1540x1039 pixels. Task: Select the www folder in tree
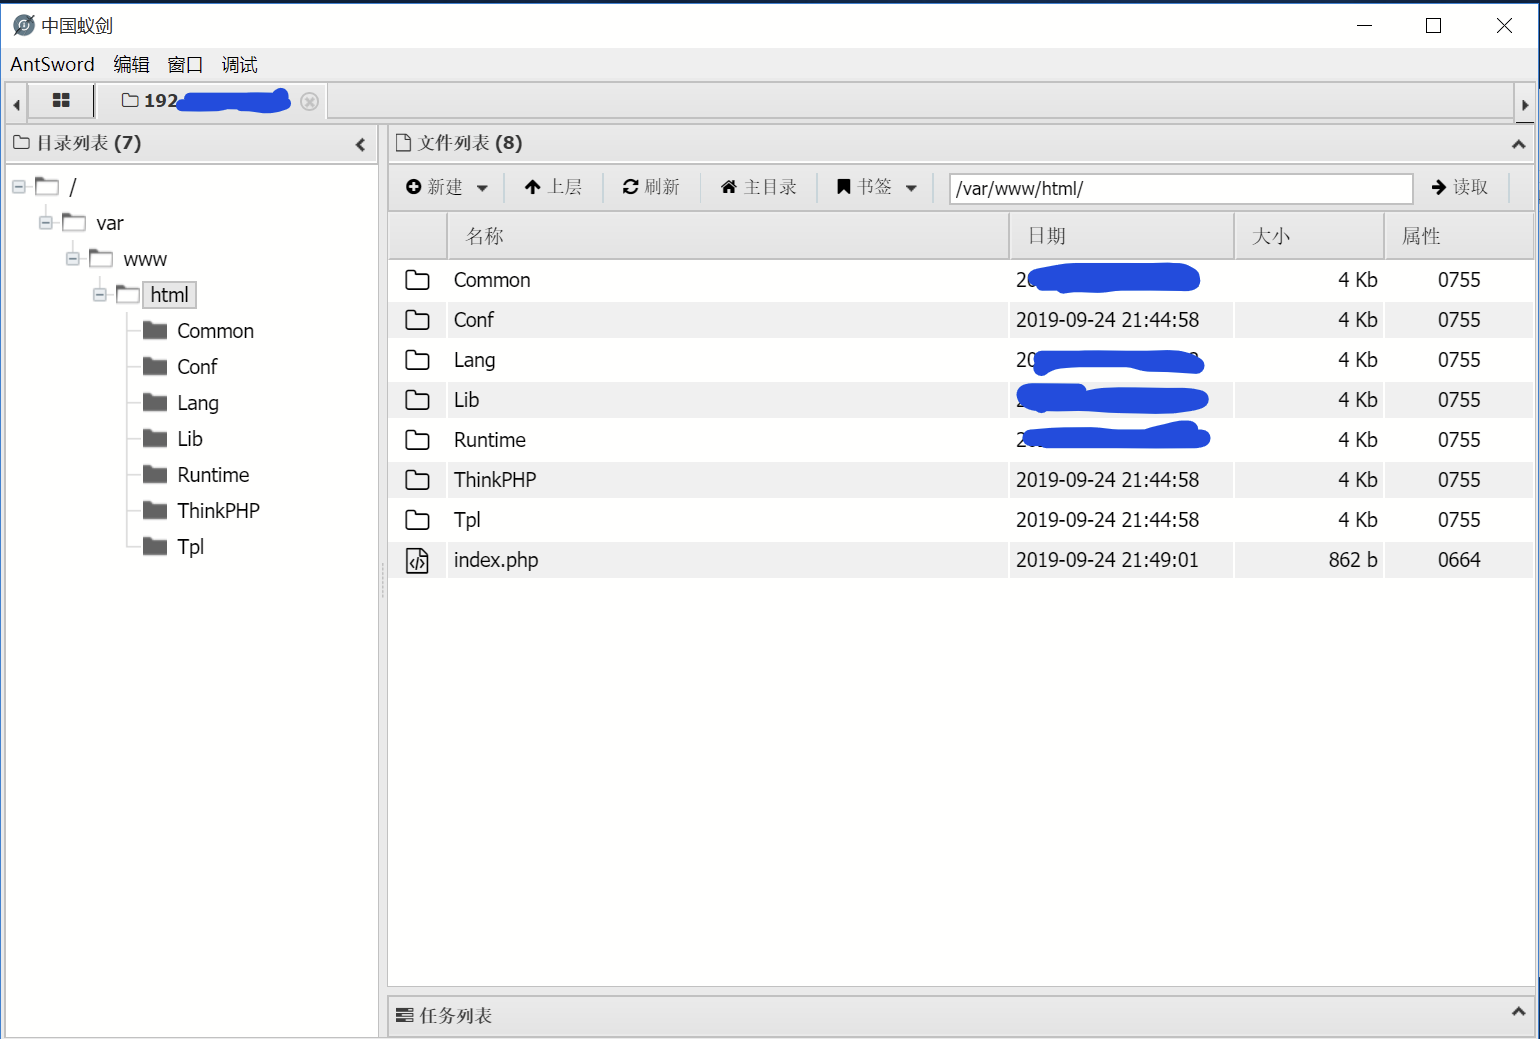tap(145, 259)
